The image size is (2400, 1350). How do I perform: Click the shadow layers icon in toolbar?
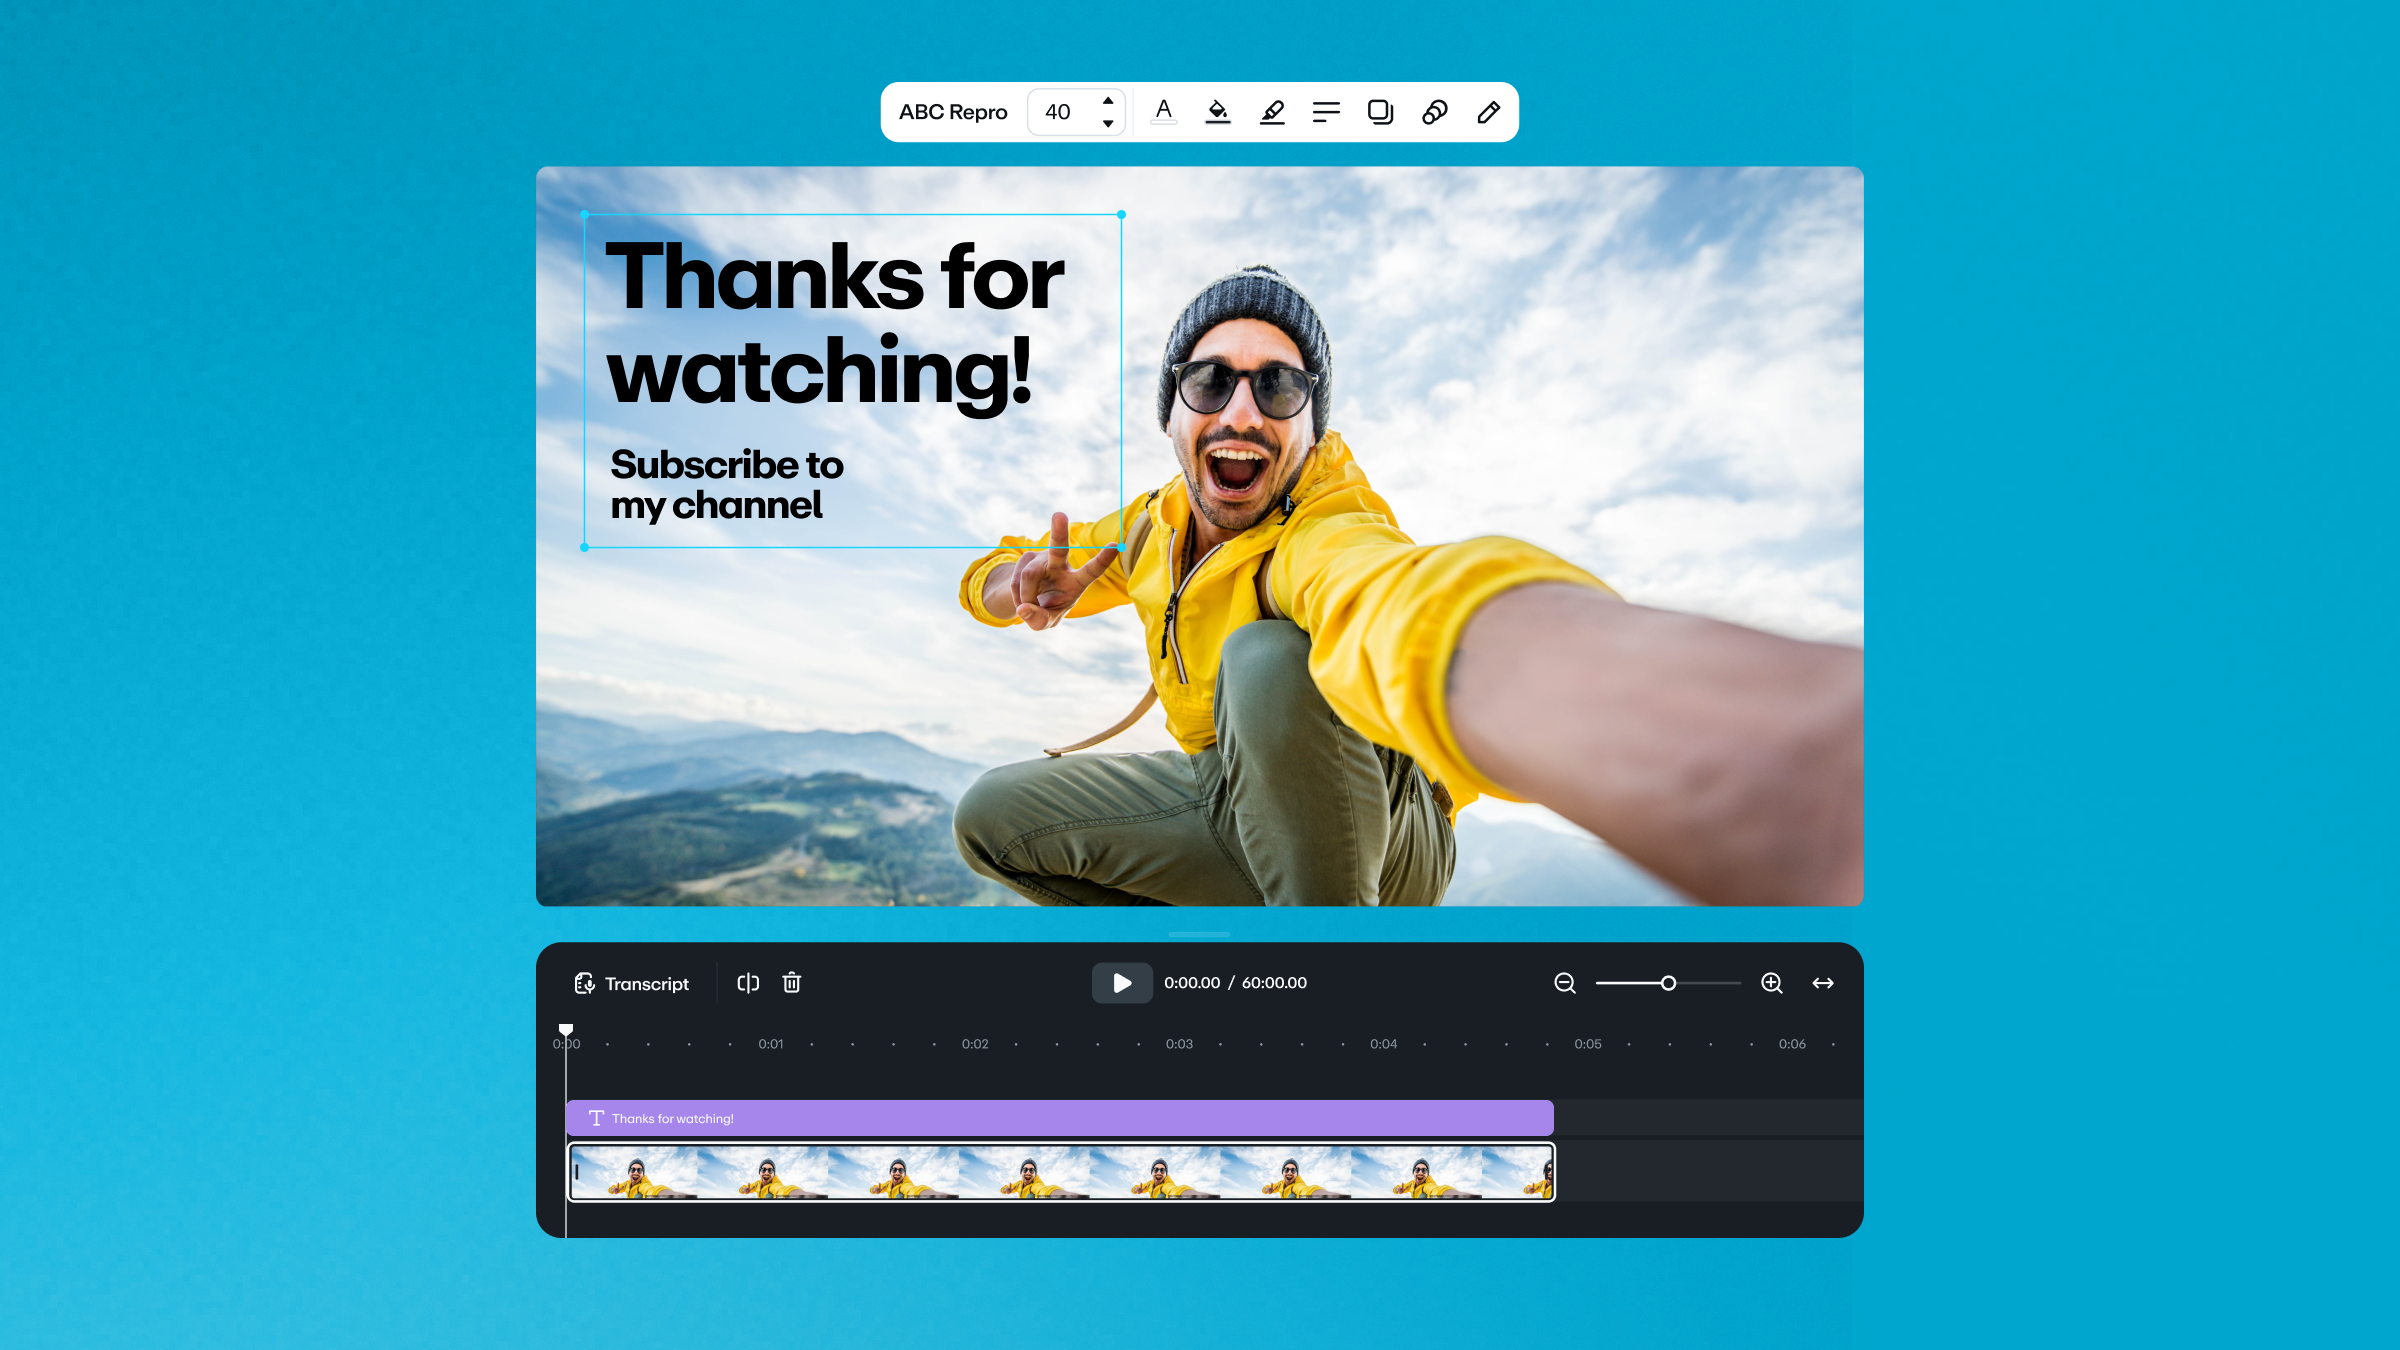click(x=1380, y=111)
